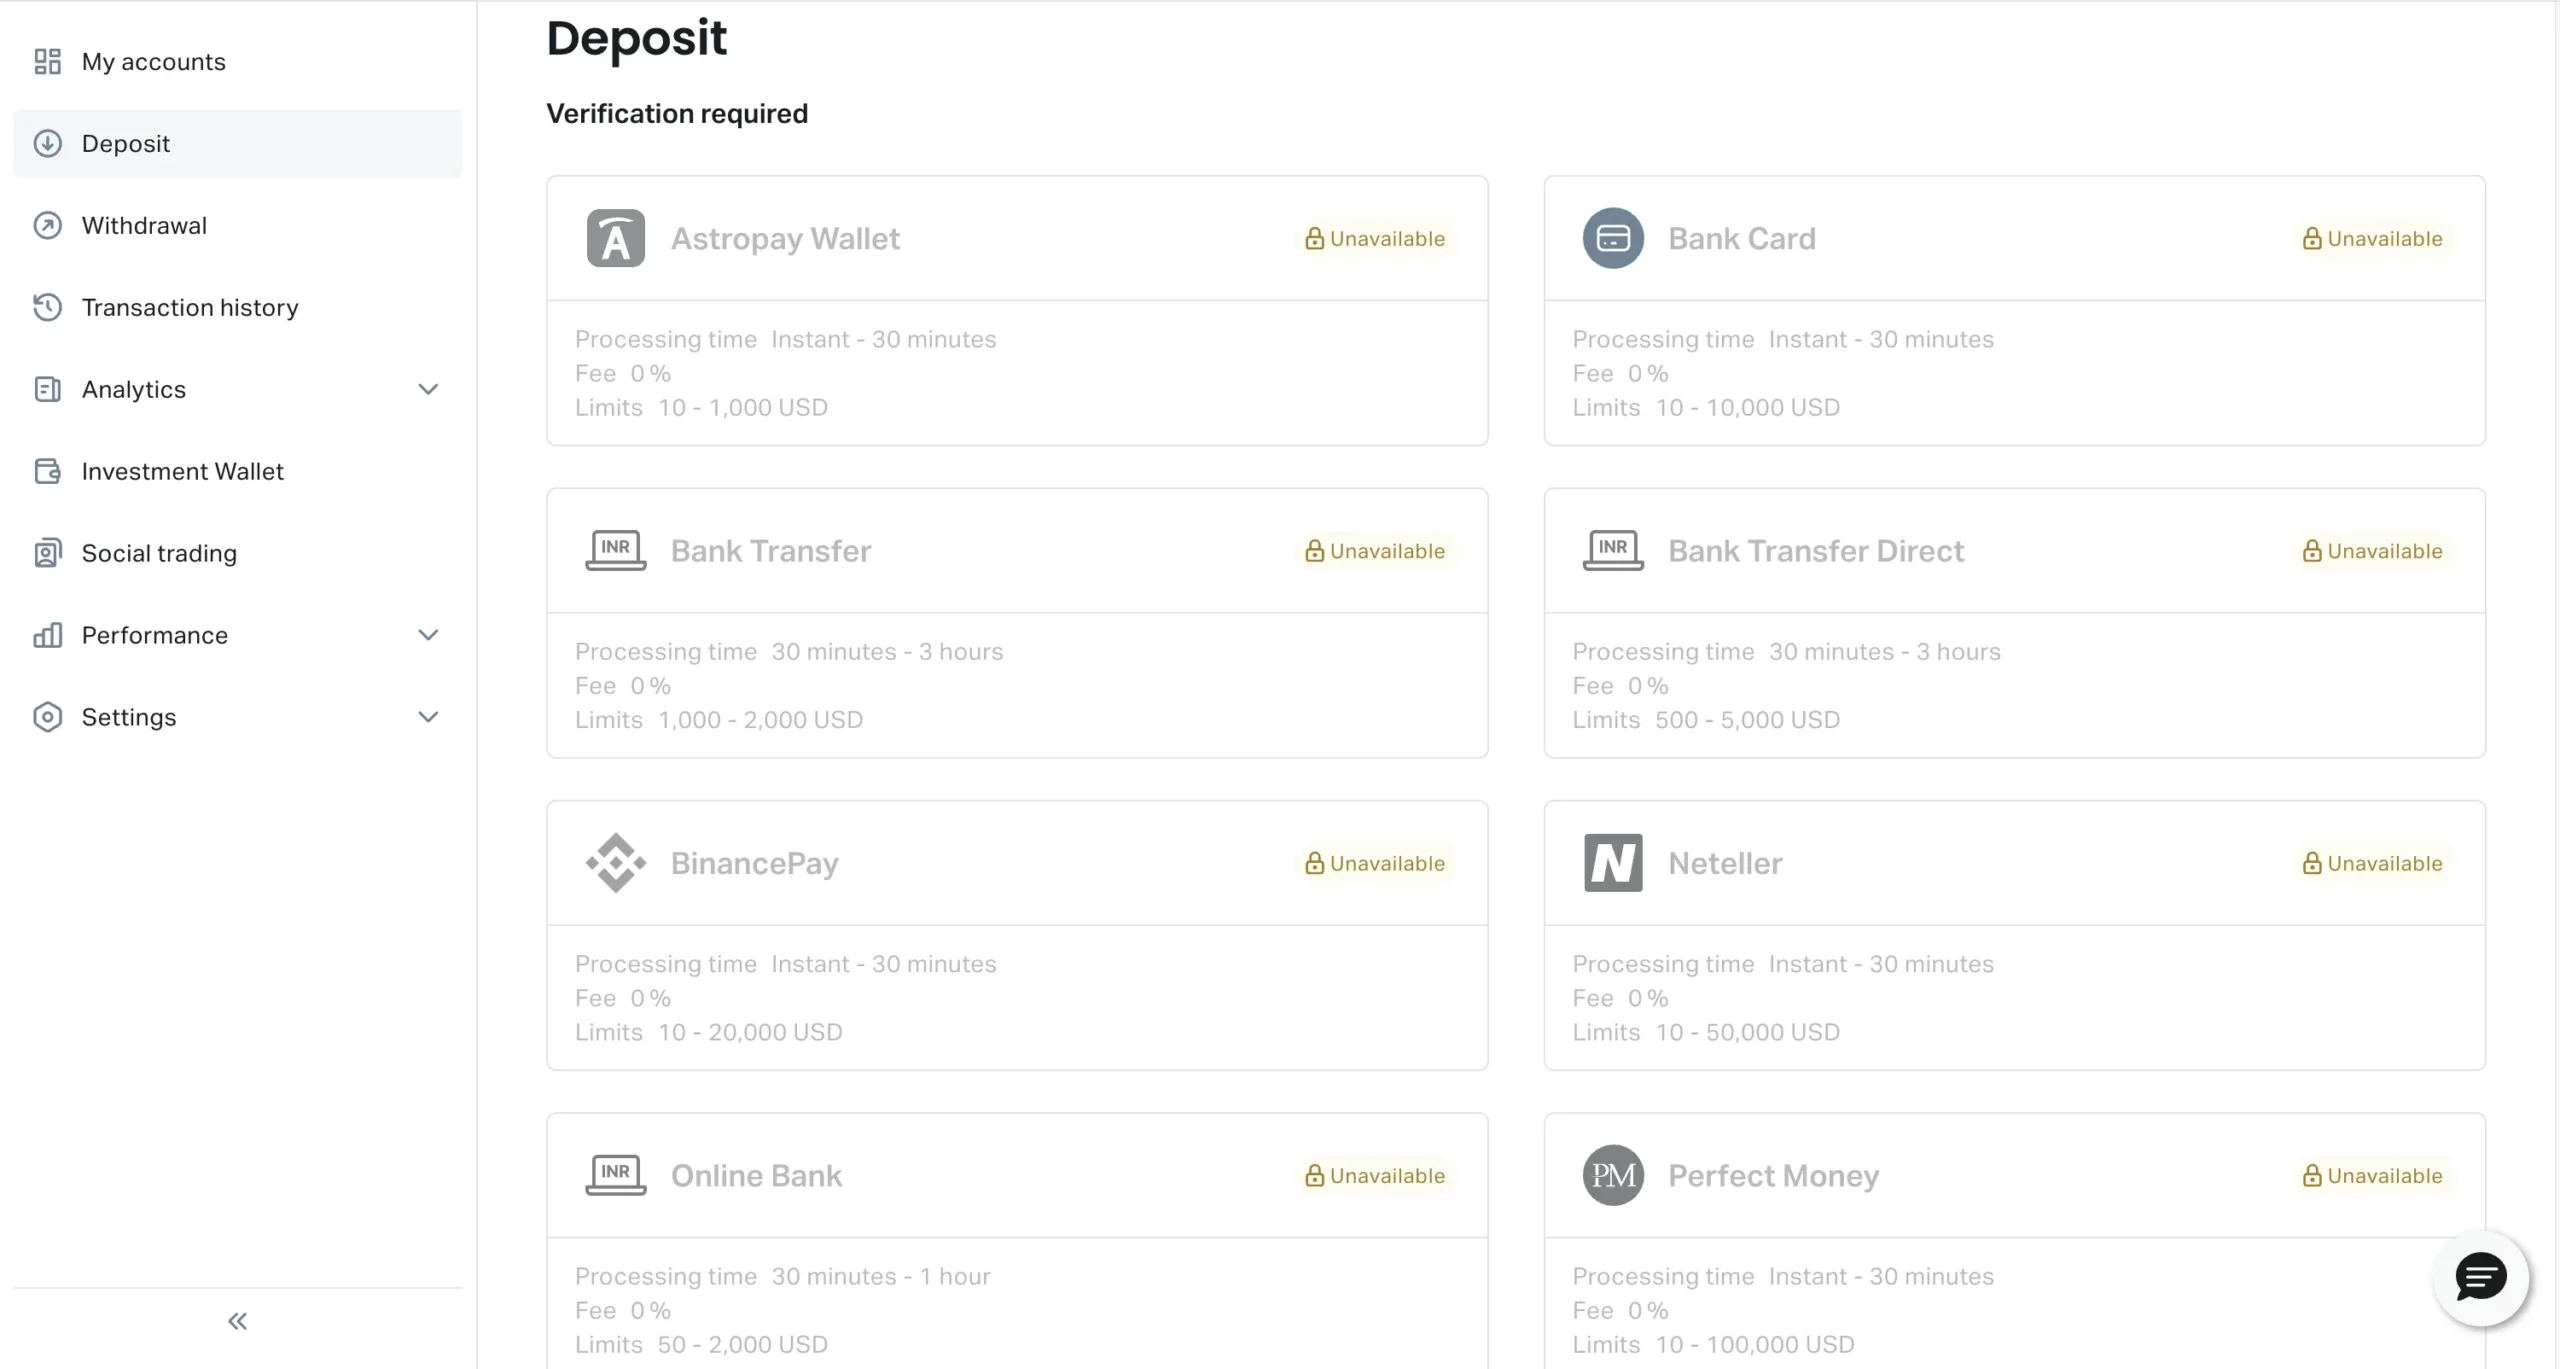Click the Bank Transfer INR icon
2560x1369 pixels.
[615, 550]
